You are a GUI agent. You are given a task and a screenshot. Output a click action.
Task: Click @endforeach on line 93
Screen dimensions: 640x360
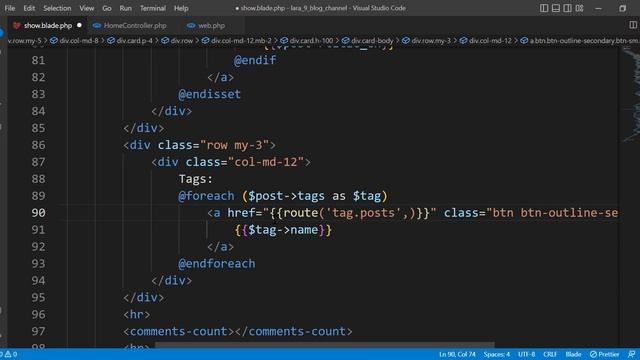[x=217, y=264]
